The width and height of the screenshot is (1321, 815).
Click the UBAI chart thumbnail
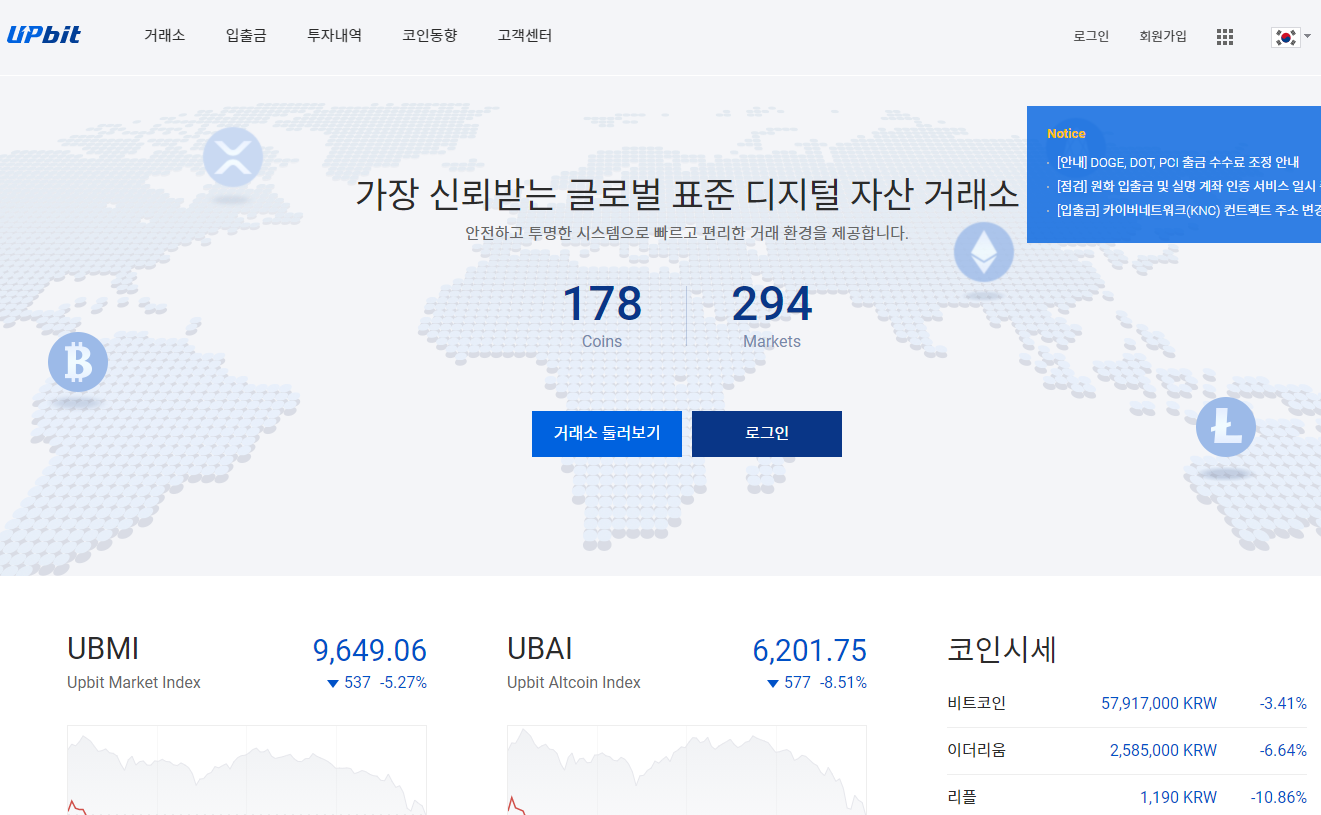click(x=687, y=770)
